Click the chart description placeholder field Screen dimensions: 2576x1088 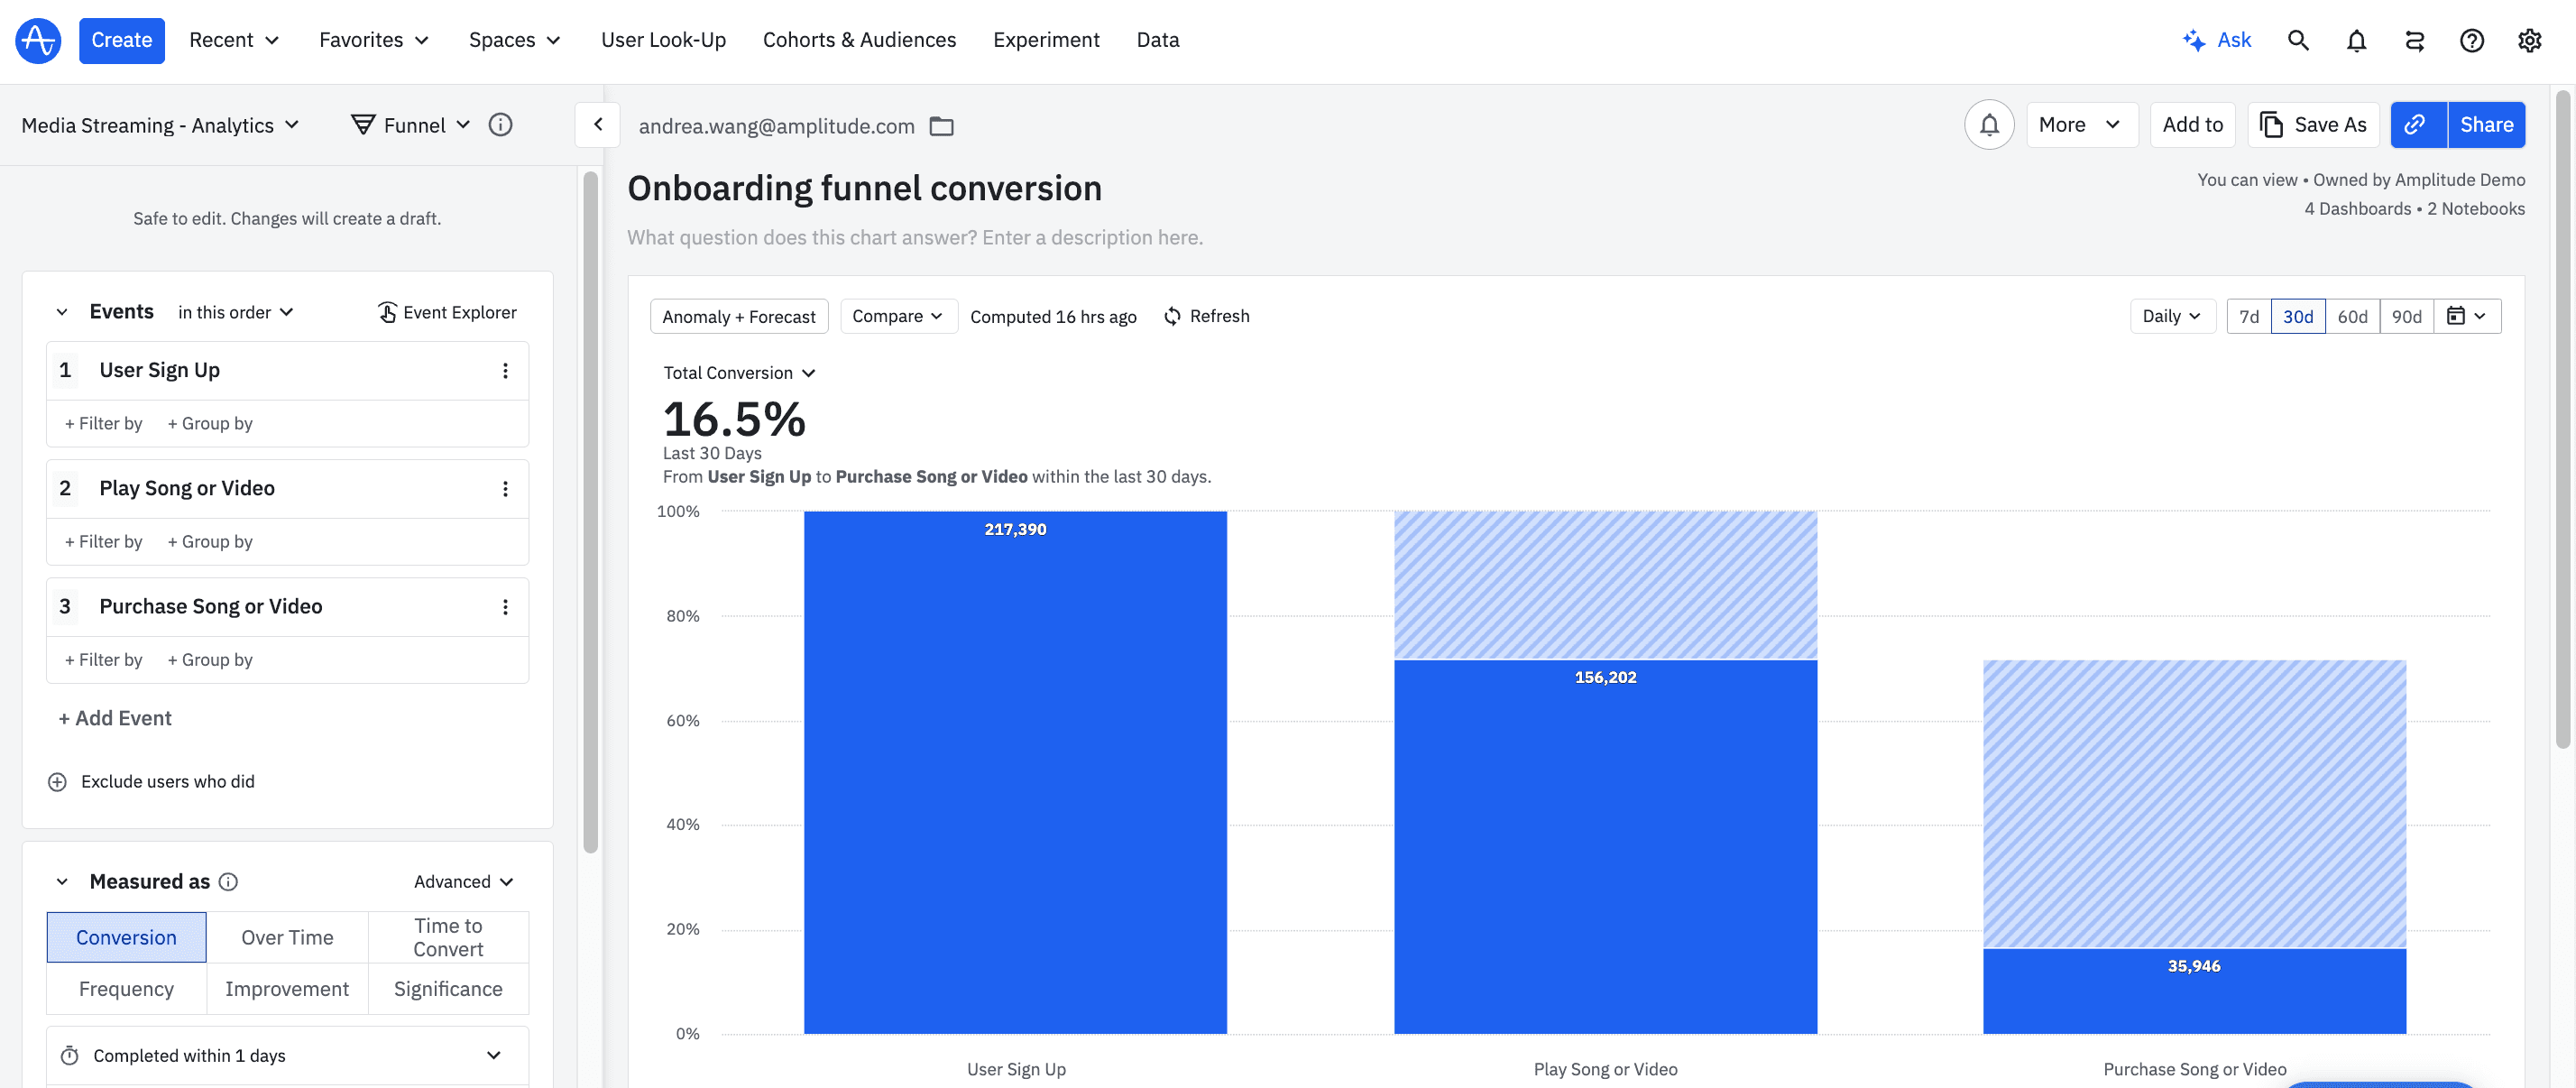point(914,237)
